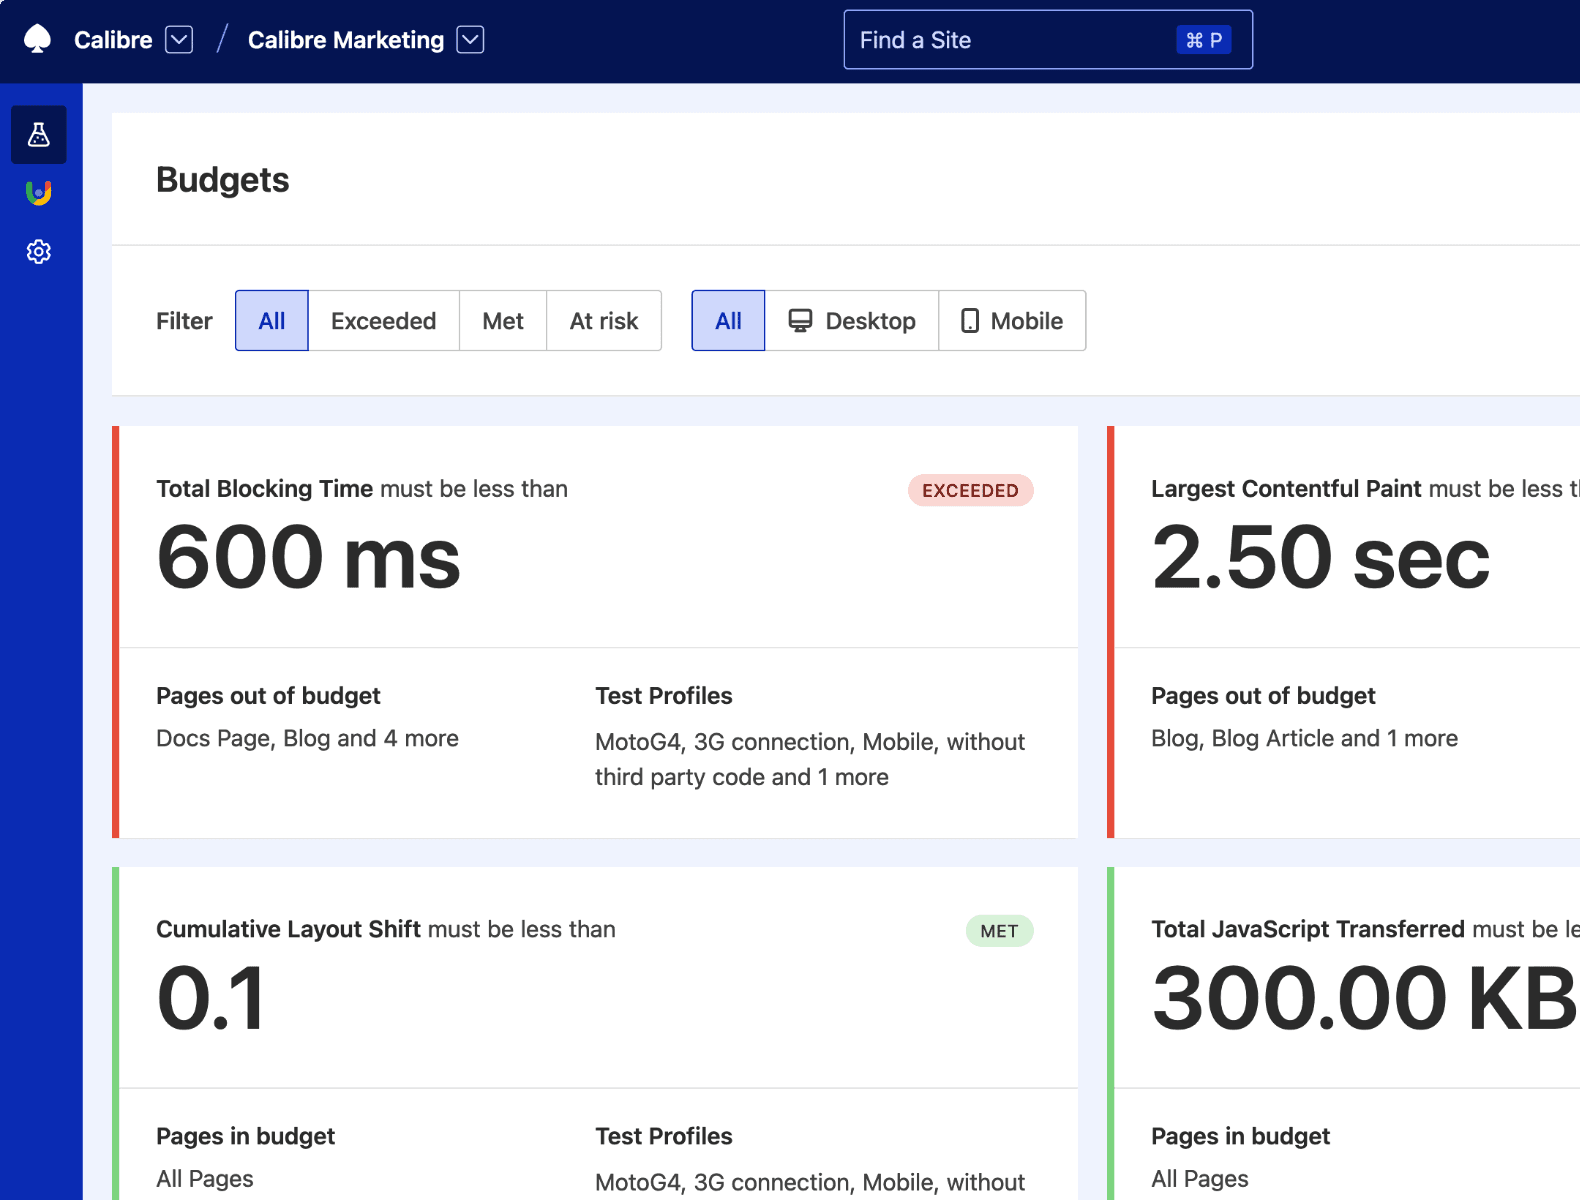
Task: Click the command P shortcut badge
Action: [1203, 40]
